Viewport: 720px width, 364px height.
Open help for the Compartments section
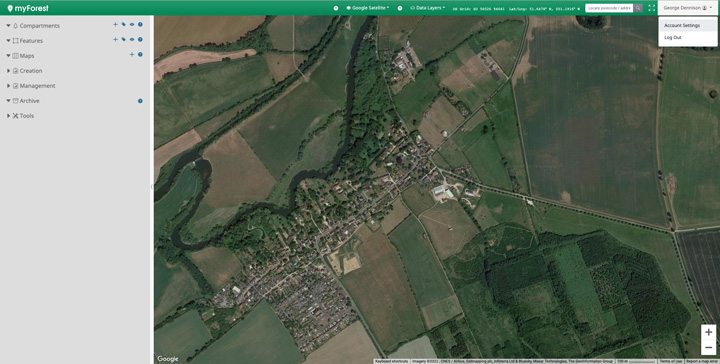pyautogui.click(x=140, y=25)
